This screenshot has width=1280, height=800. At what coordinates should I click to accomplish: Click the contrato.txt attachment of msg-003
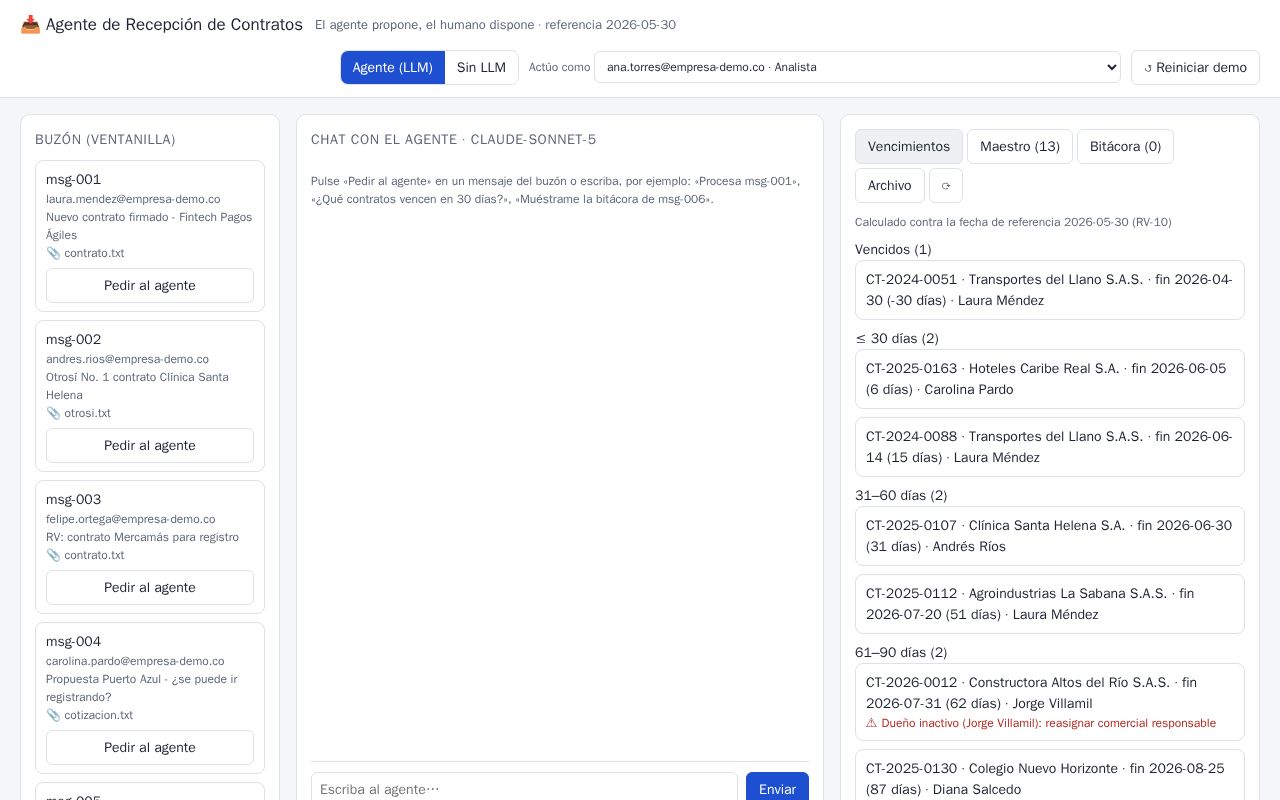click(x=85, y=555)
